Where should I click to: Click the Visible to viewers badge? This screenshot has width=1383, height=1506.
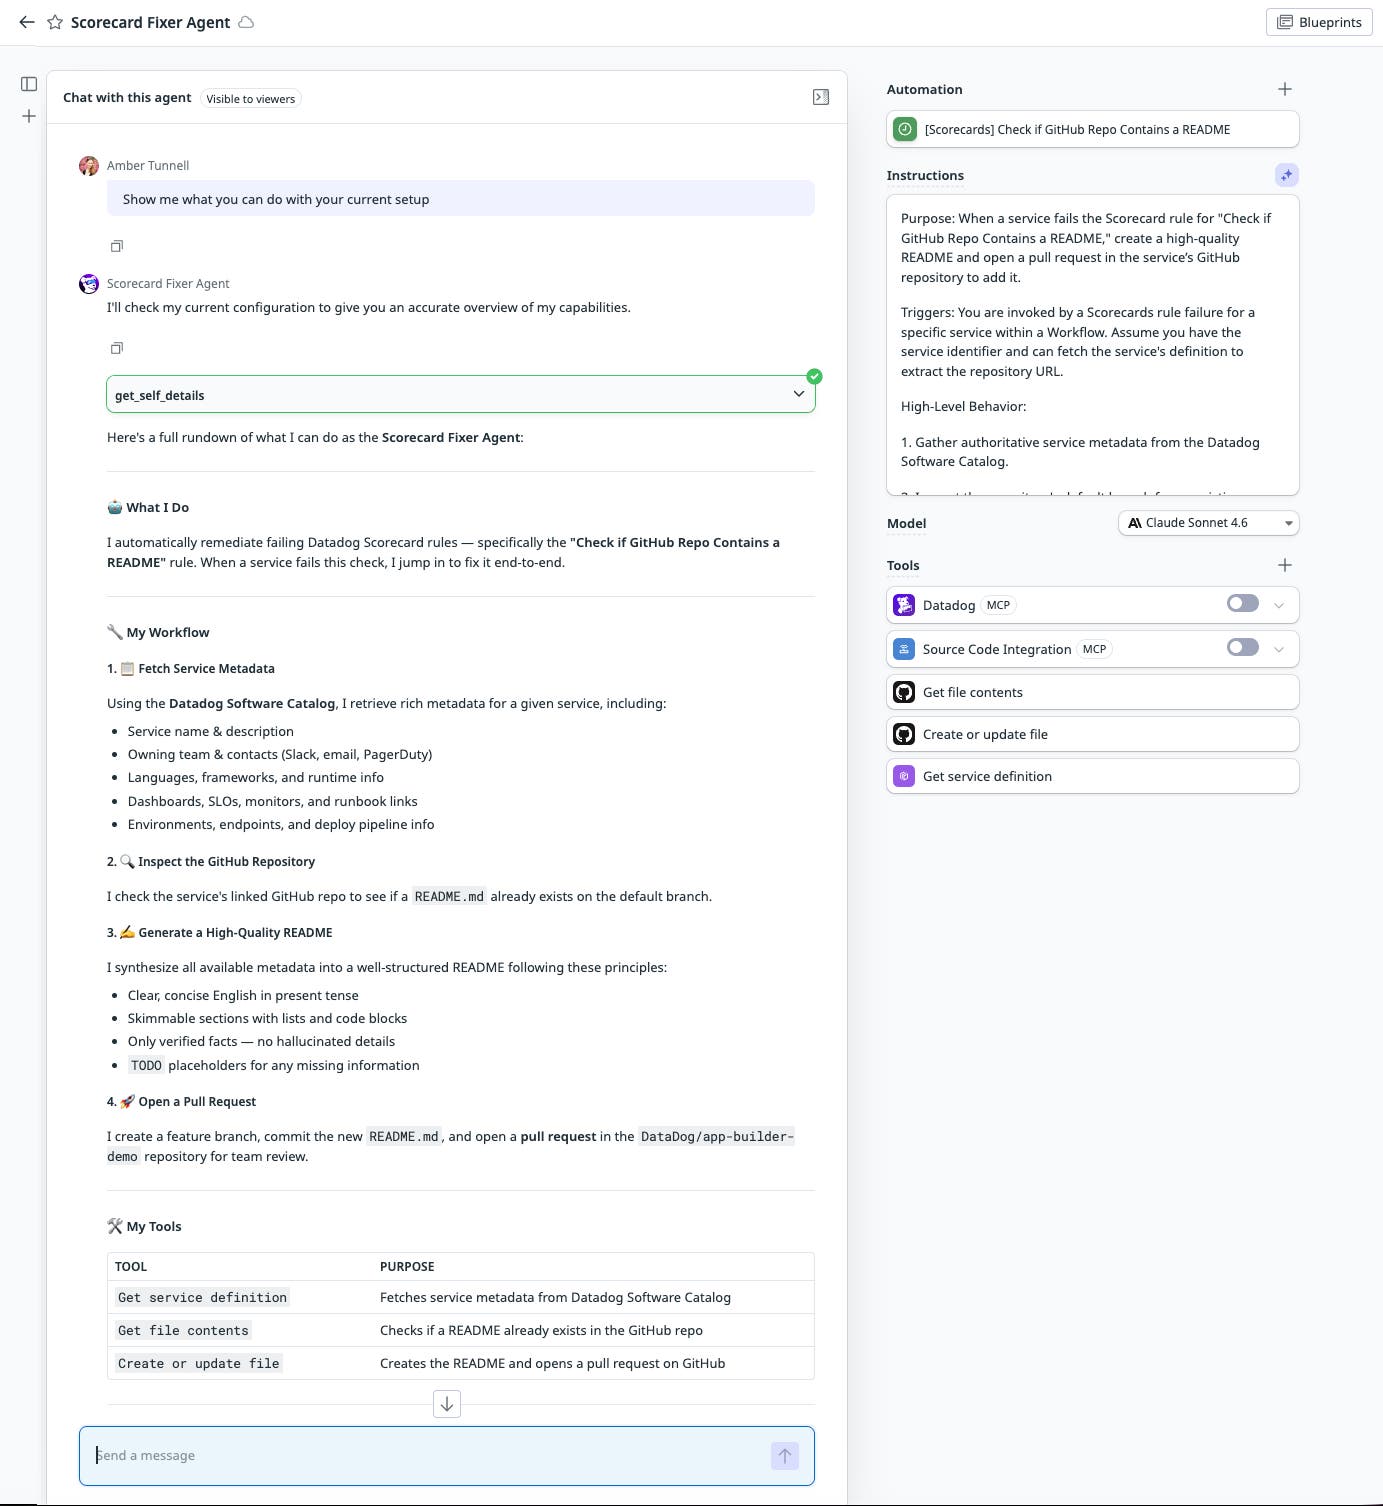[x=251, y=98]
